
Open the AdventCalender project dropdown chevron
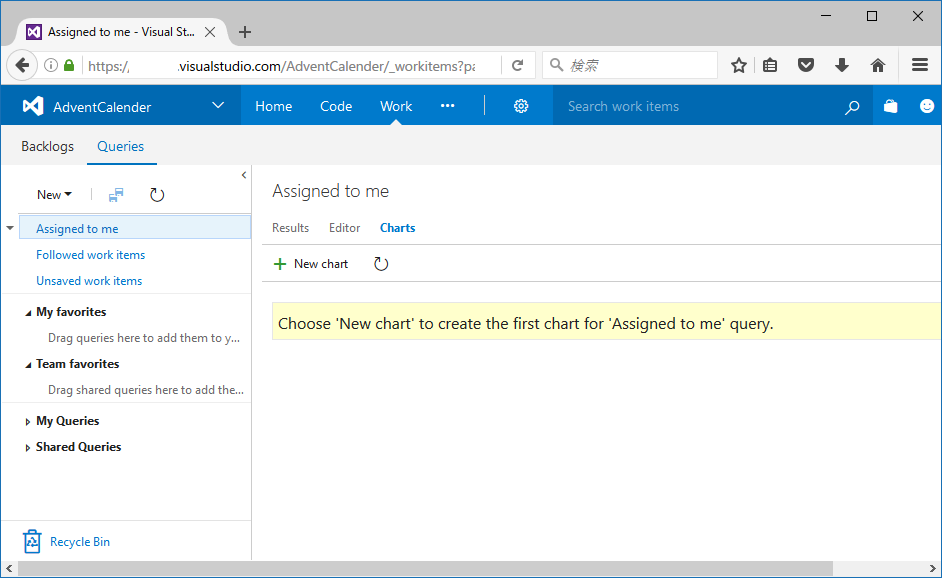(218, 106)
